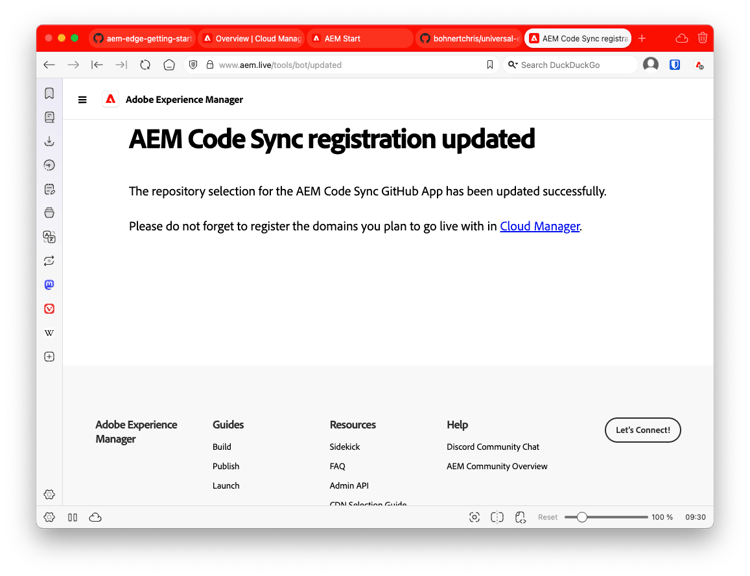Open the Downloads panel
Viewport: 750px width, 576px height.
pos(49,141)
